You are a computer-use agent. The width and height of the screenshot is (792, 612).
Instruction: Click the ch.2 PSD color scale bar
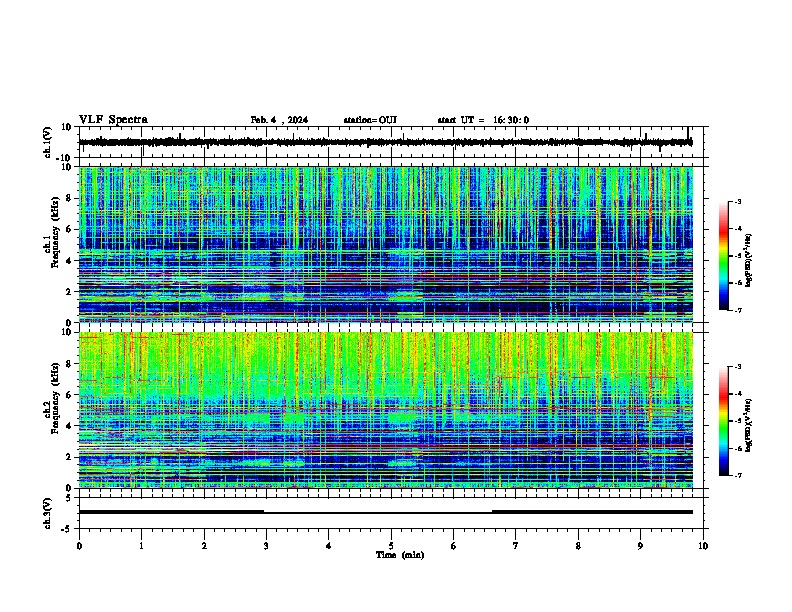coord(723,421)
